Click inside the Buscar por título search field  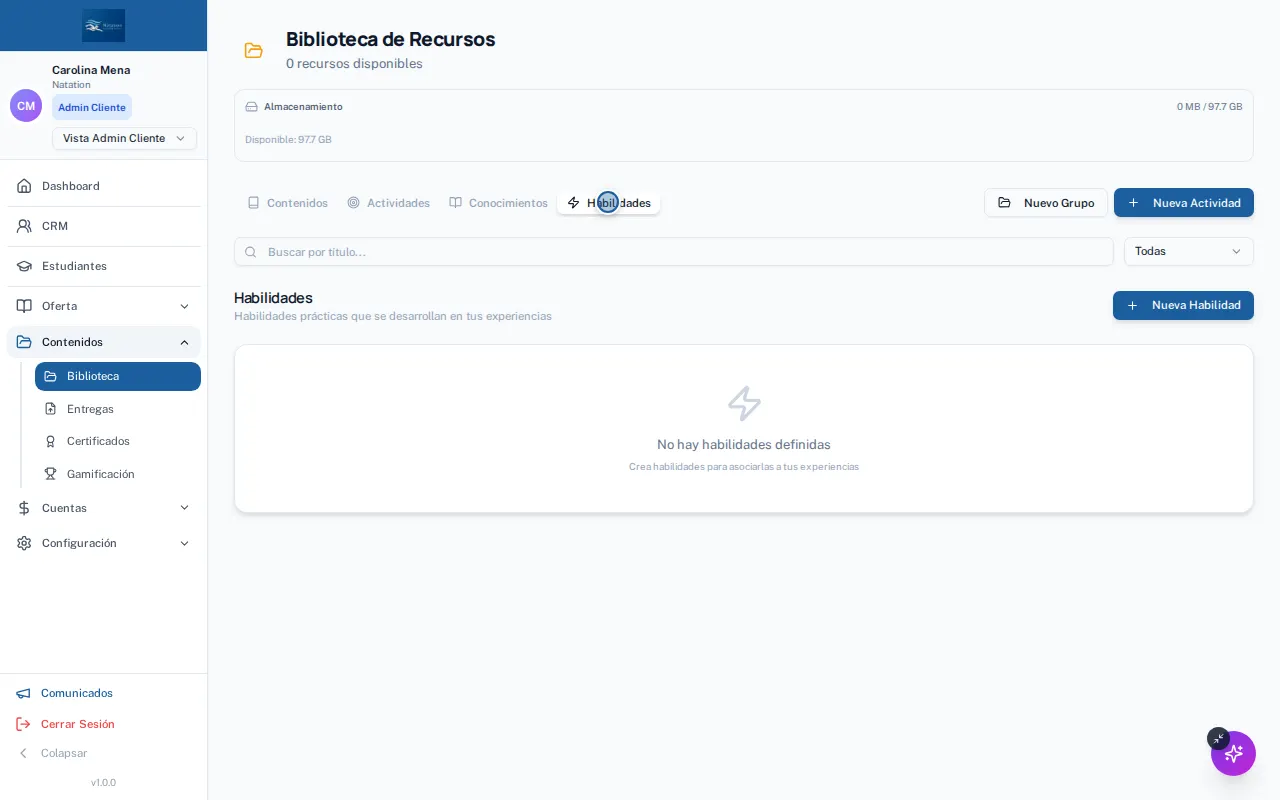pos(674,252)
